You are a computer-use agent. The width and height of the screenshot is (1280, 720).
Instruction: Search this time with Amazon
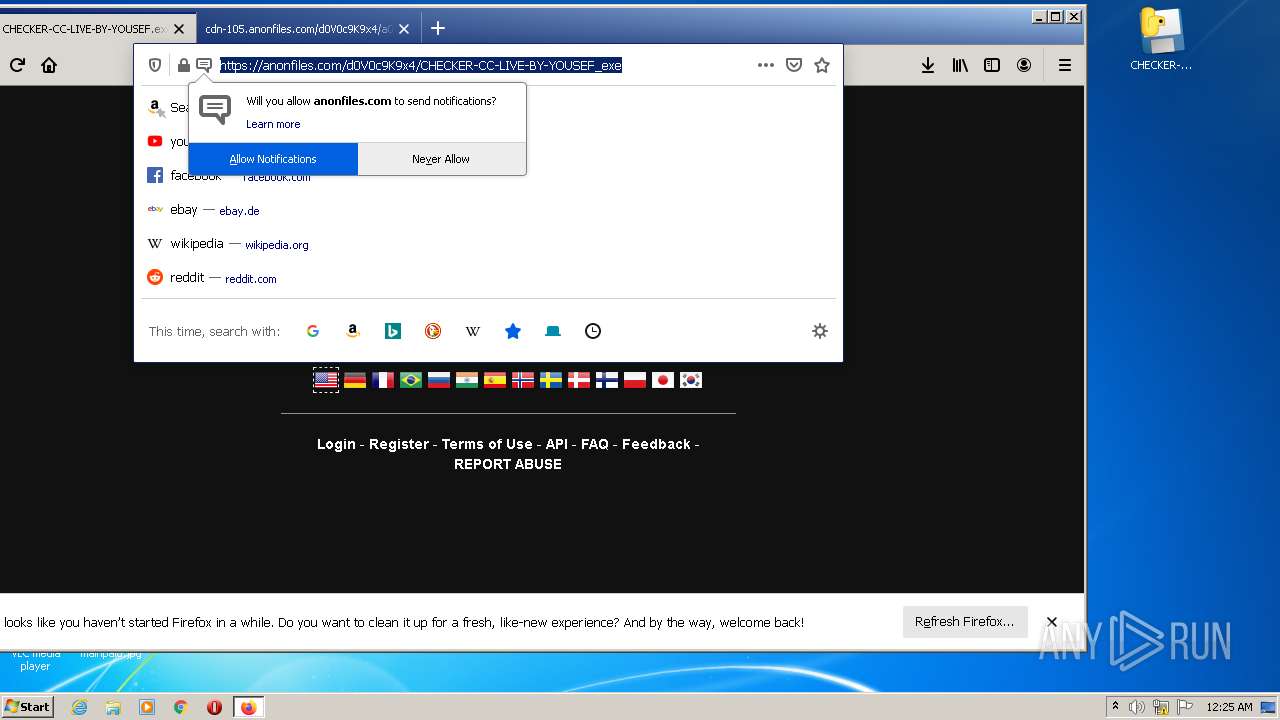pos(353,331)
